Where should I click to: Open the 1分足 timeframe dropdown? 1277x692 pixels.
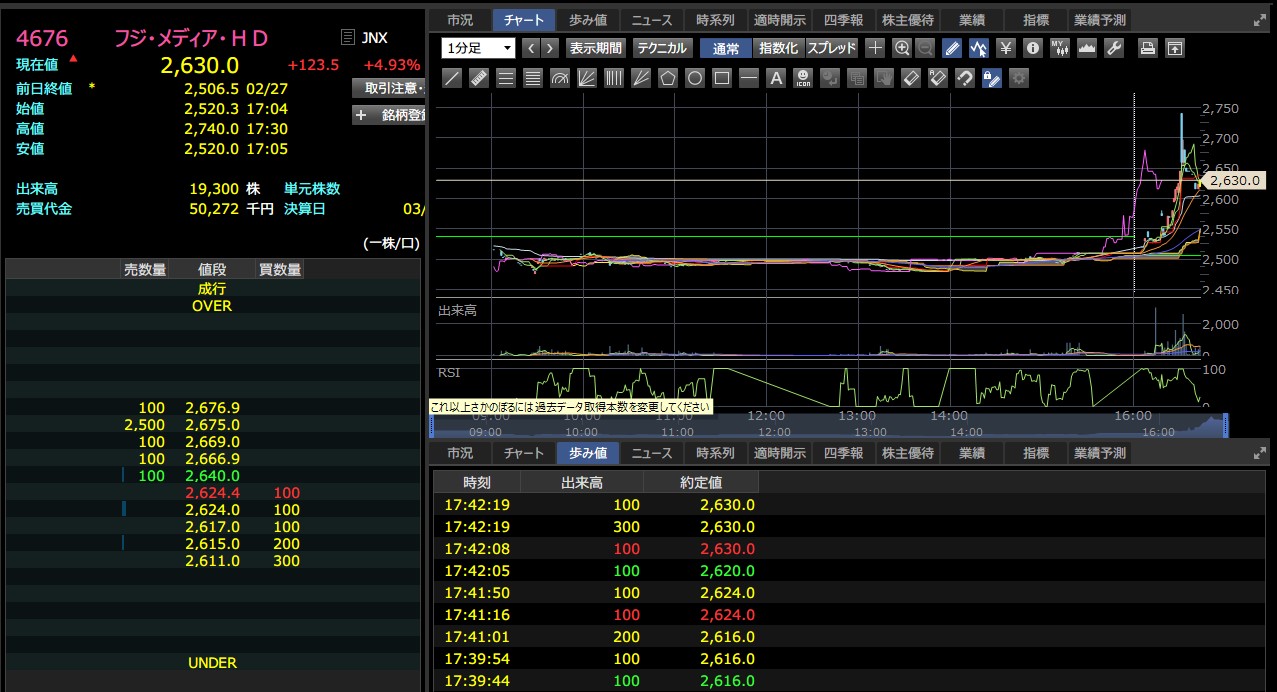[478, 48]
